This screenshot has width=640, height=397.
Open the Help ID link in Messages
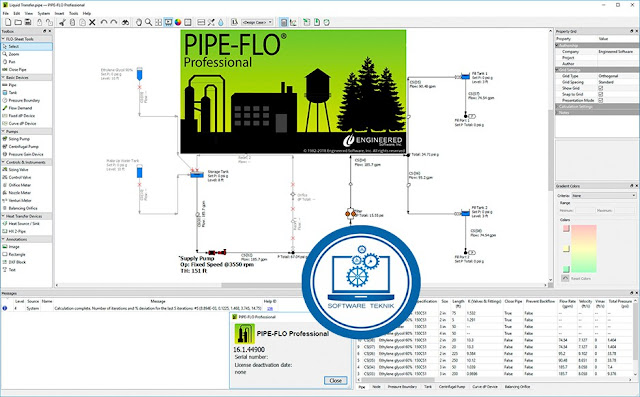click(269, 308)
